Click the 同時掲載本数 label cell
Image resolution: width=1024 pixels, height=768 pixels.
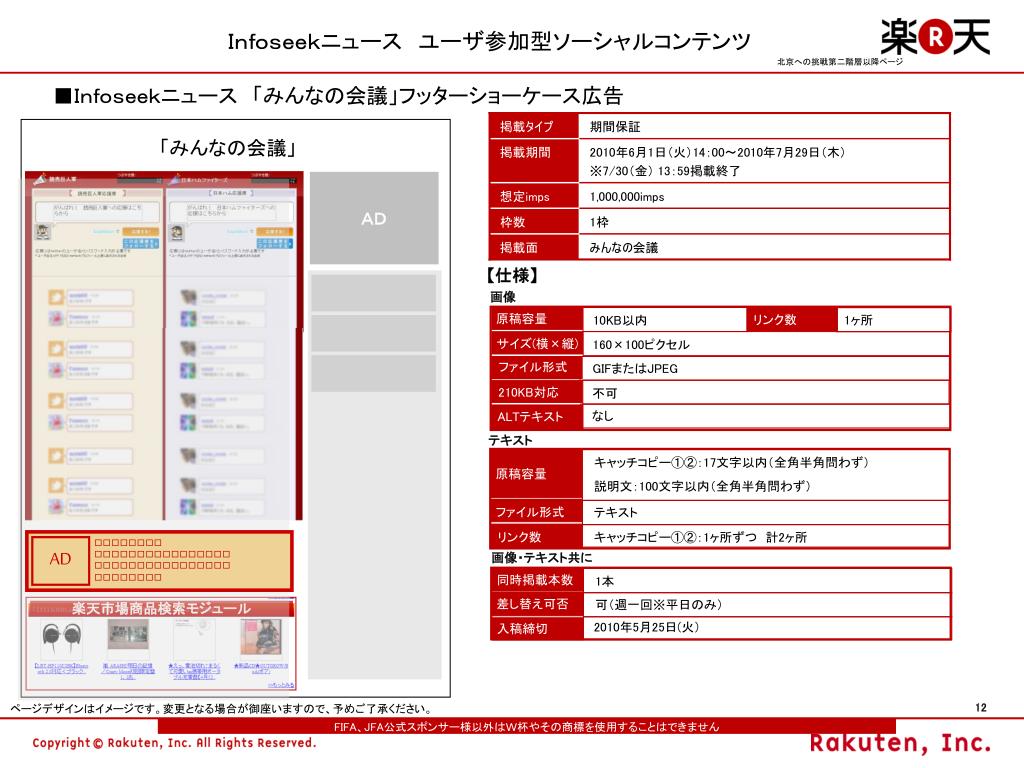point(536,580)
